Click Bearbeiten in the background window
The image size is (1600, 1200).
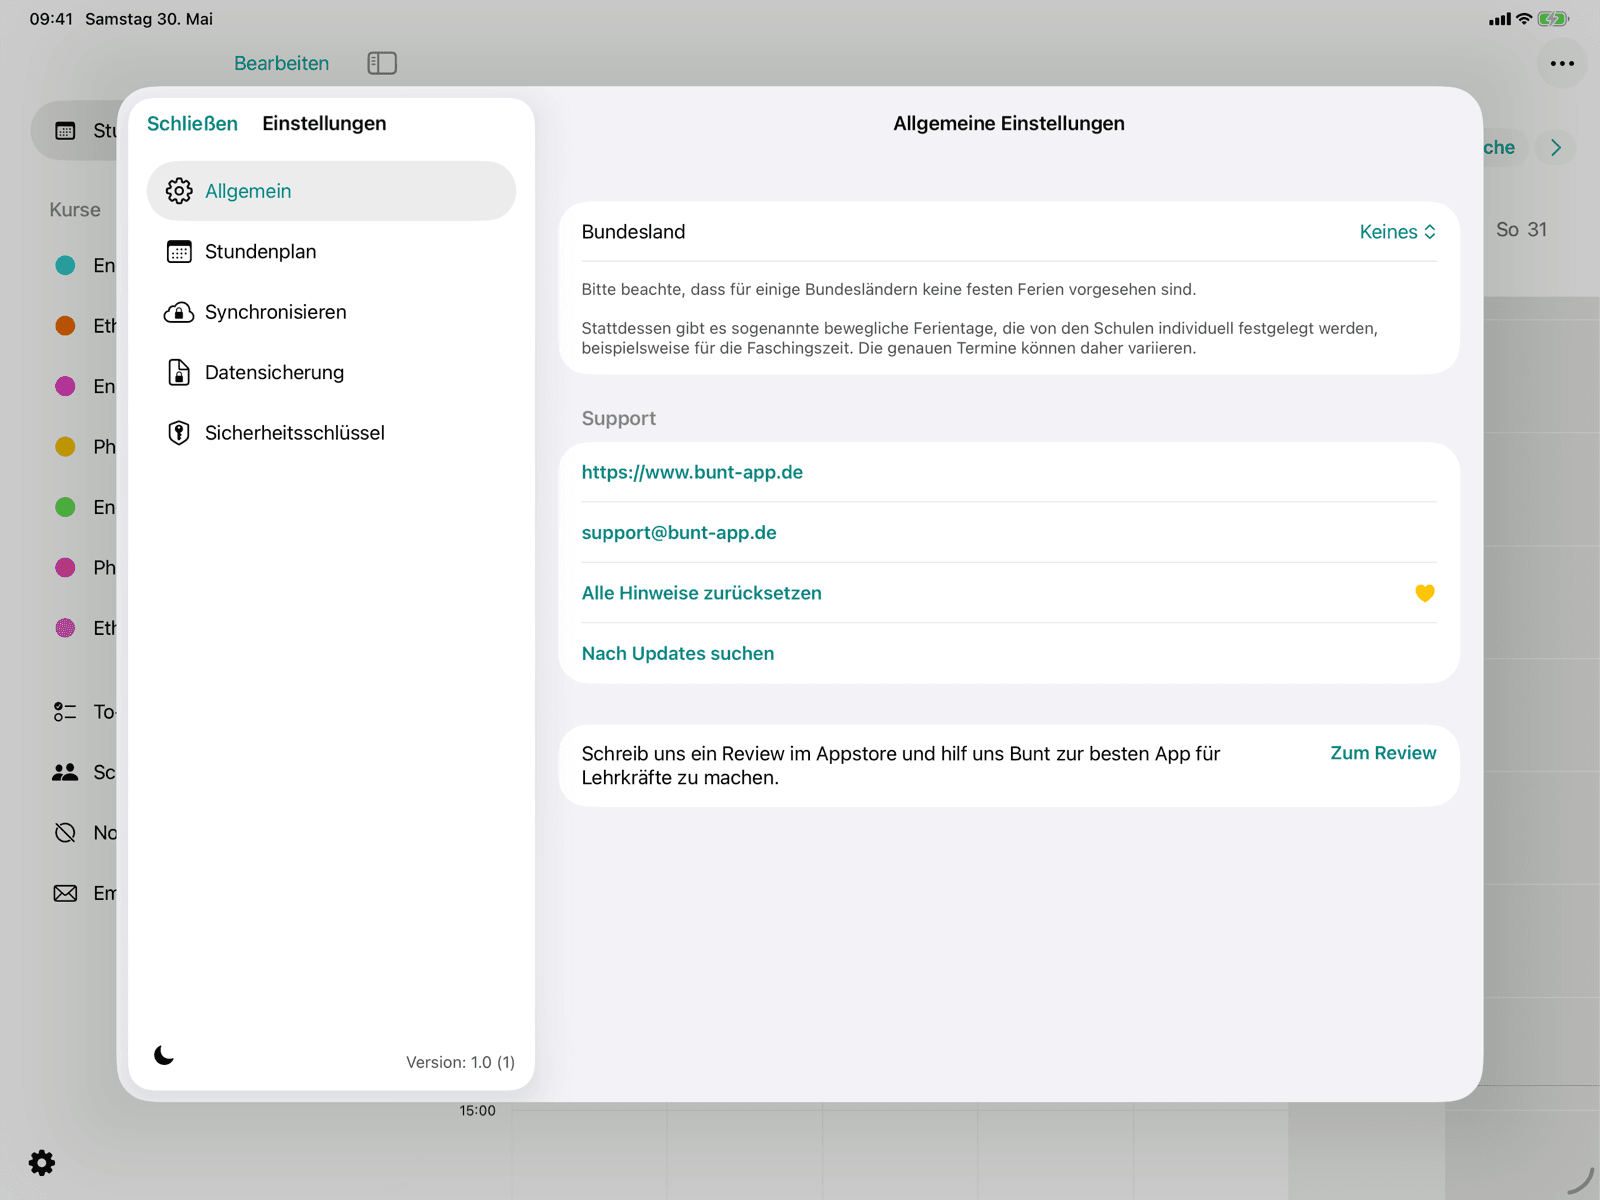point(281,63)
